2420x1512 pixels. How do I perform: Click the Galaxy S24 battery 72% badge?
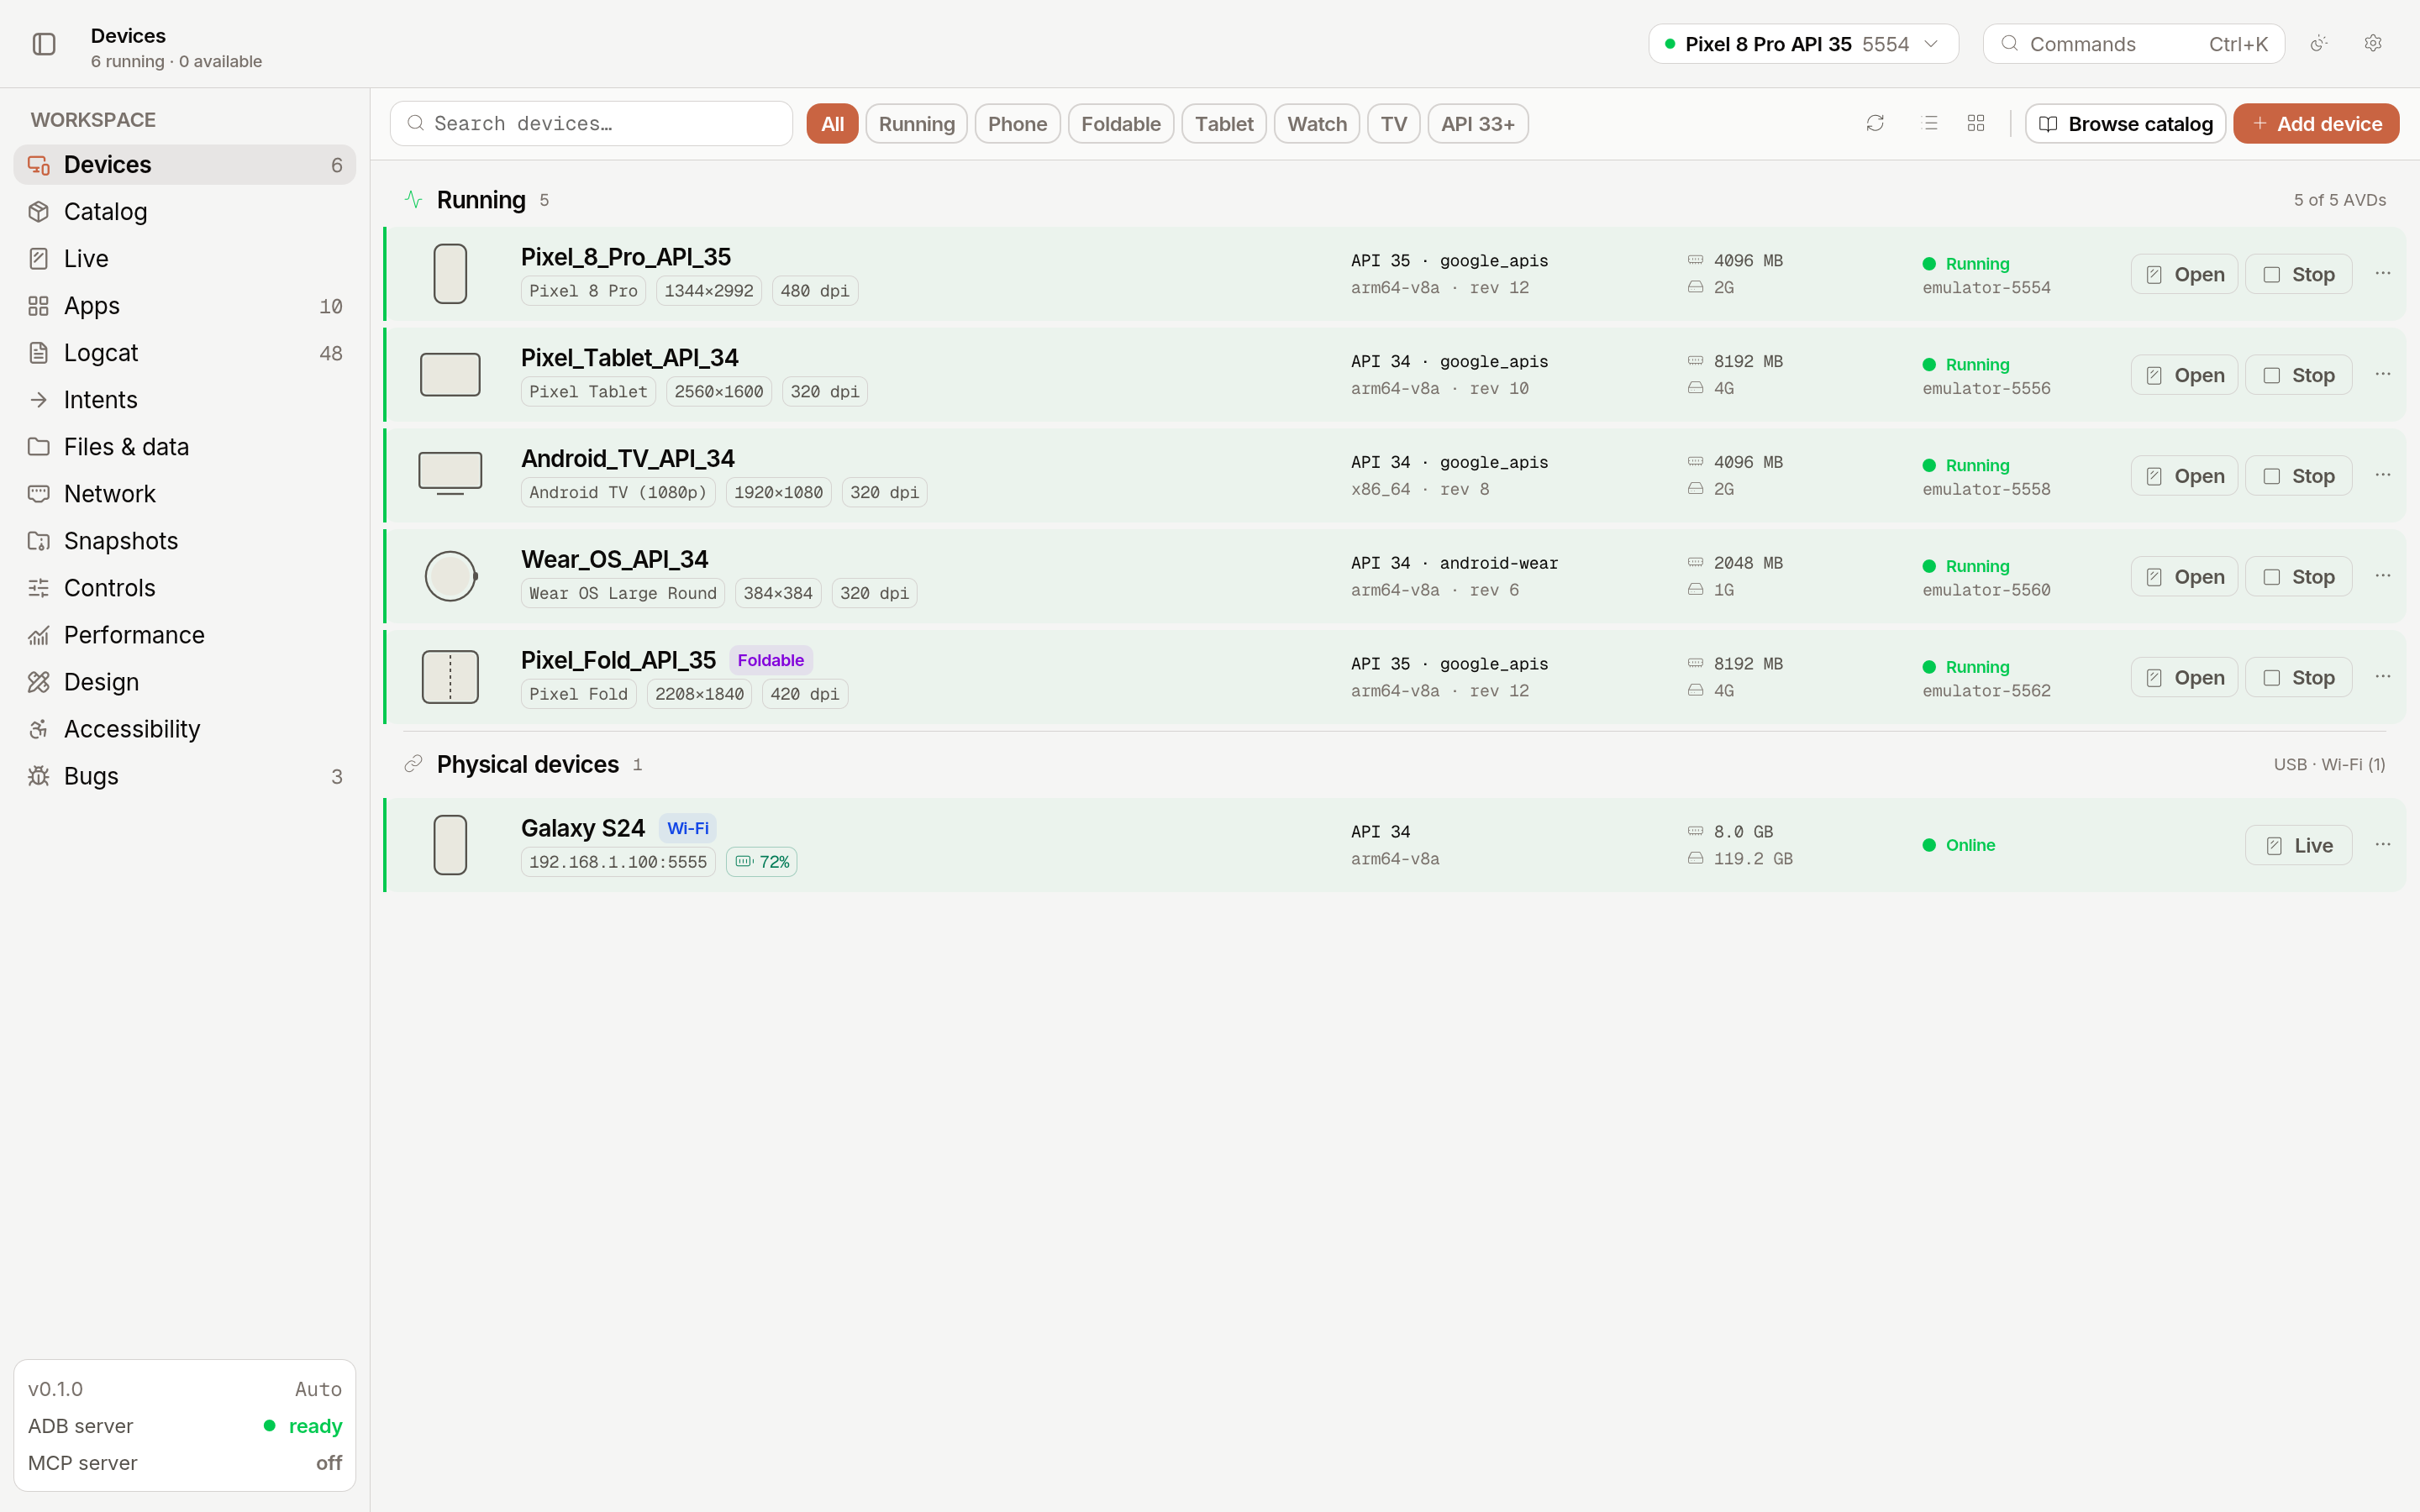tap(762, 862)
